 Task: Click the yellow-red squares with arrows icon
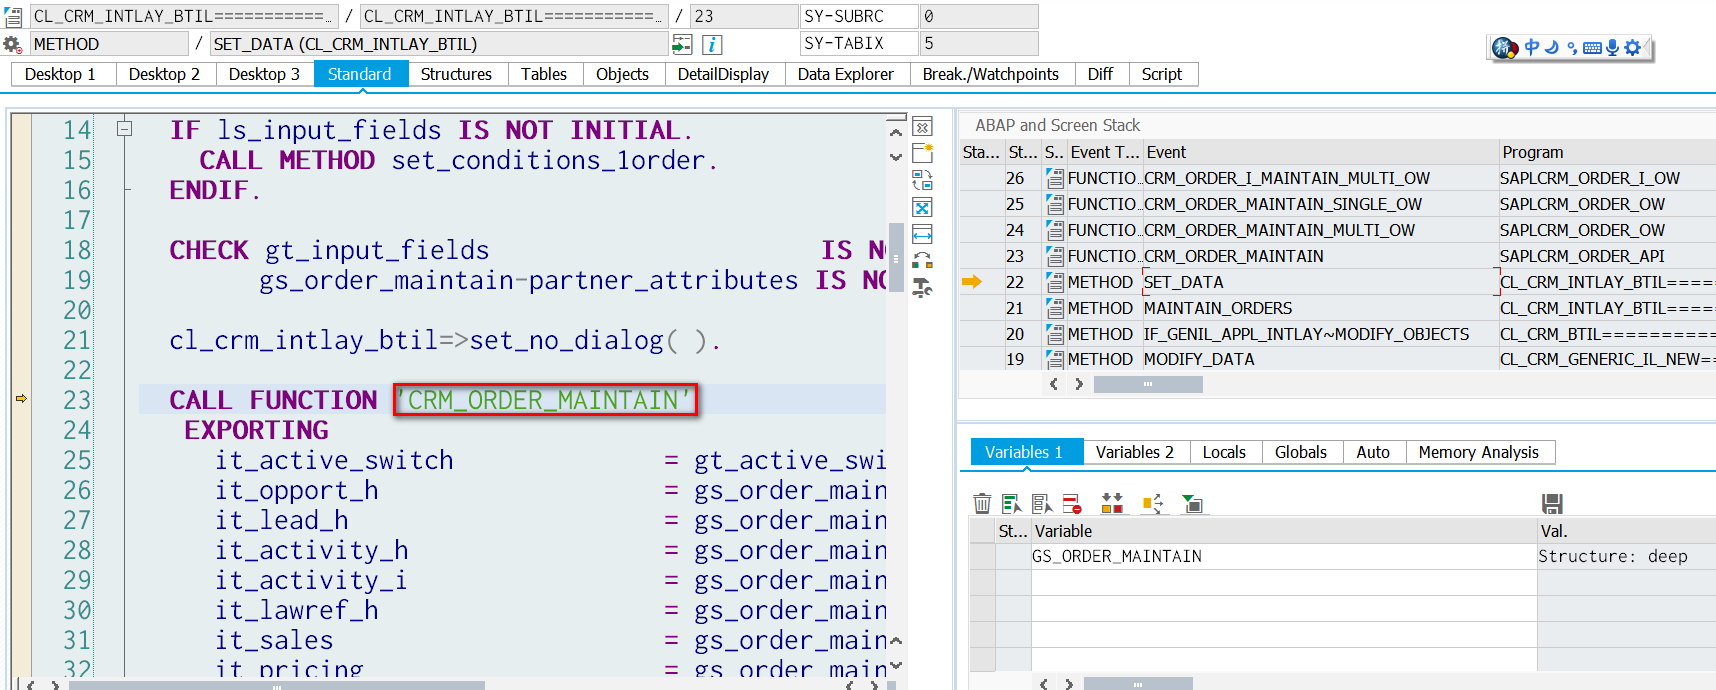[1112, 503]
